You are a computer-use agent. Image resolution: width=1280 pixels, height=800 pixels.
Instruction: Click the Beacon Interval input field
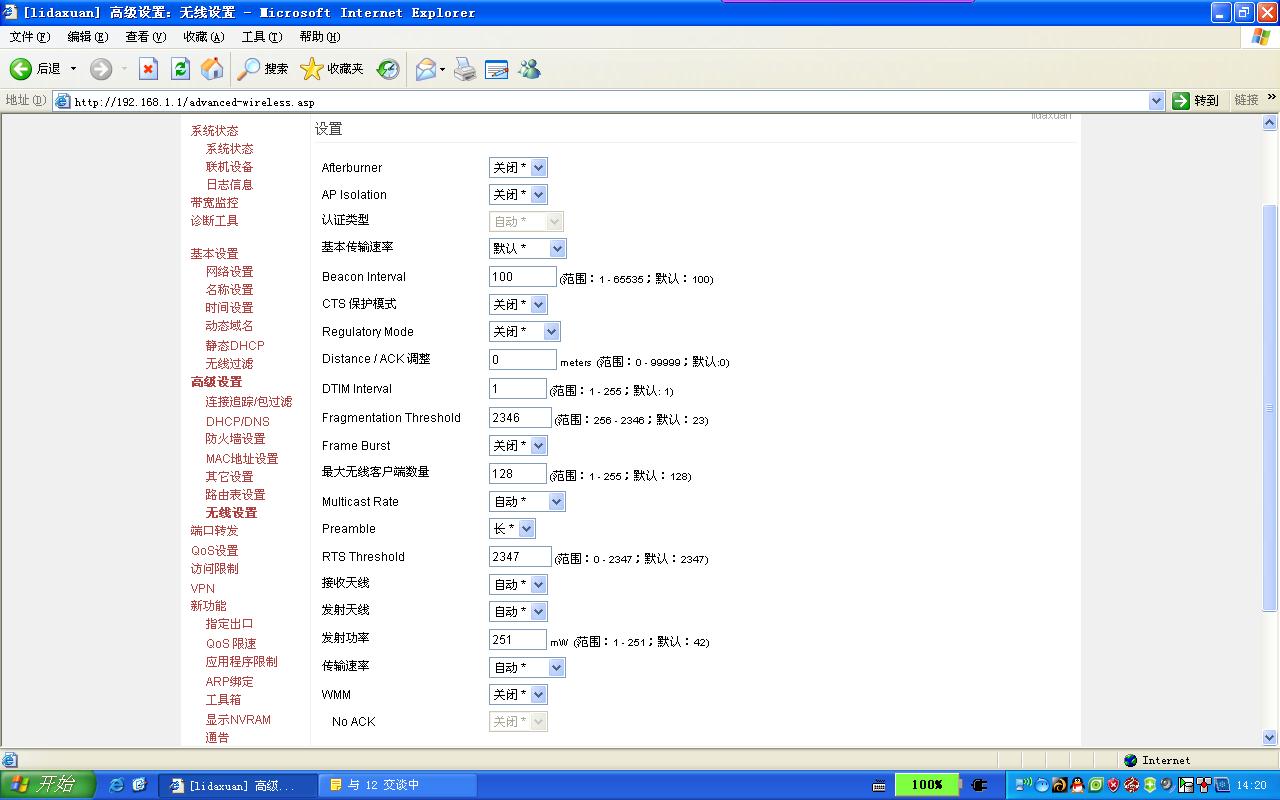[x=523, y=276]
